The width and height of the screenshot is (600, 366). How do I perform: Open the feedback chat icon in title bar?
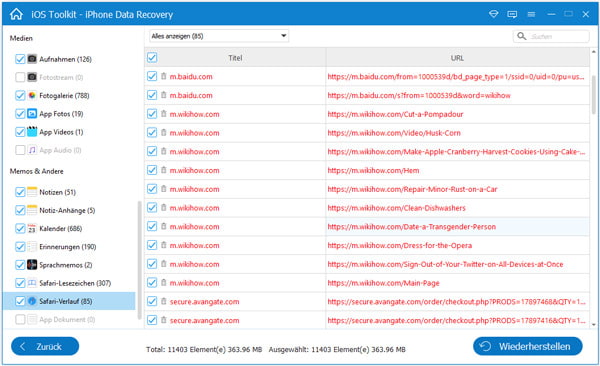pos(512,14)
